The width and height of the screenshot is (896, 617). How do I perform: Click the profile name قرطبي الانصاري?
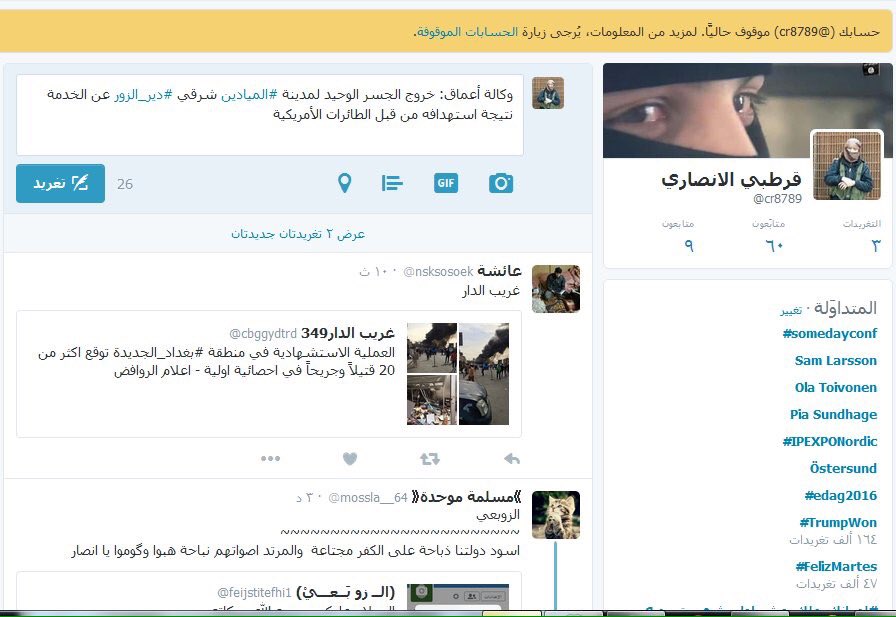731,179
